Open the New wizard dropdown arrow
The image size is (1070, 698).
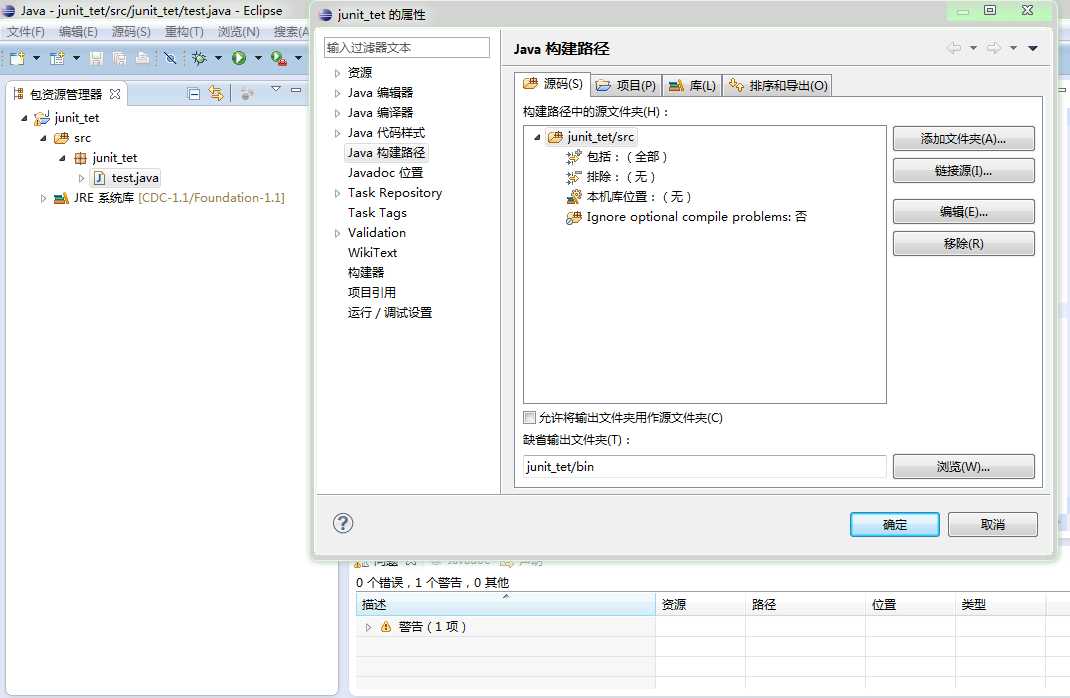36,58
